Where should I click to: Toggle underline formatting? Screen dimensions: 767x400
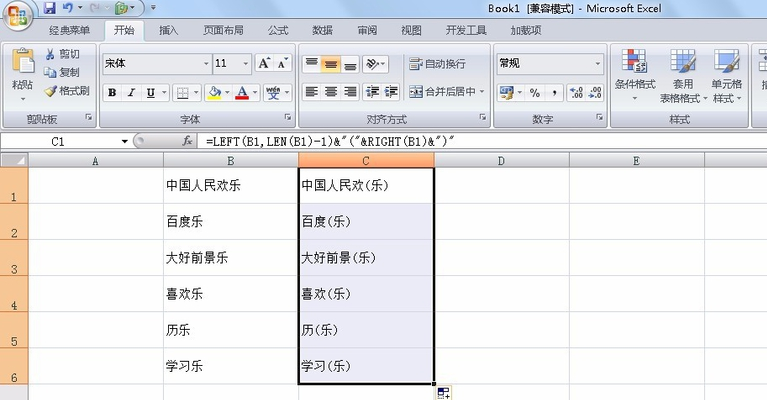pos(151,92)
